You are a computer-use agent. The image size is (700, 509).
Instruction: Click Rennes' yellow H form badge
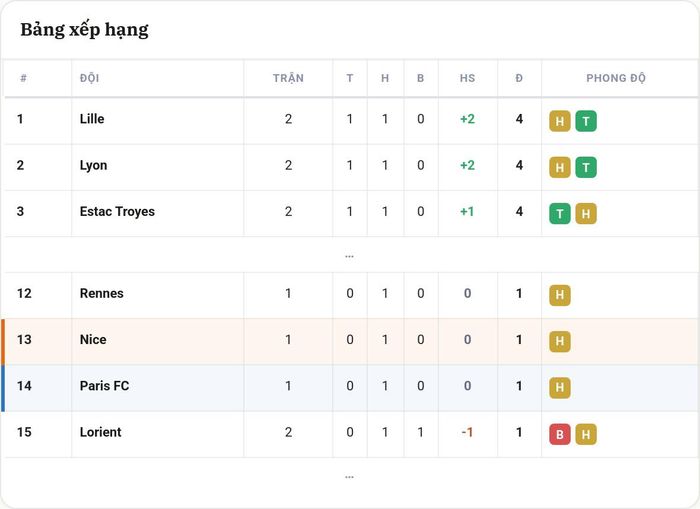pyautogui.click(x=560, y=295)
